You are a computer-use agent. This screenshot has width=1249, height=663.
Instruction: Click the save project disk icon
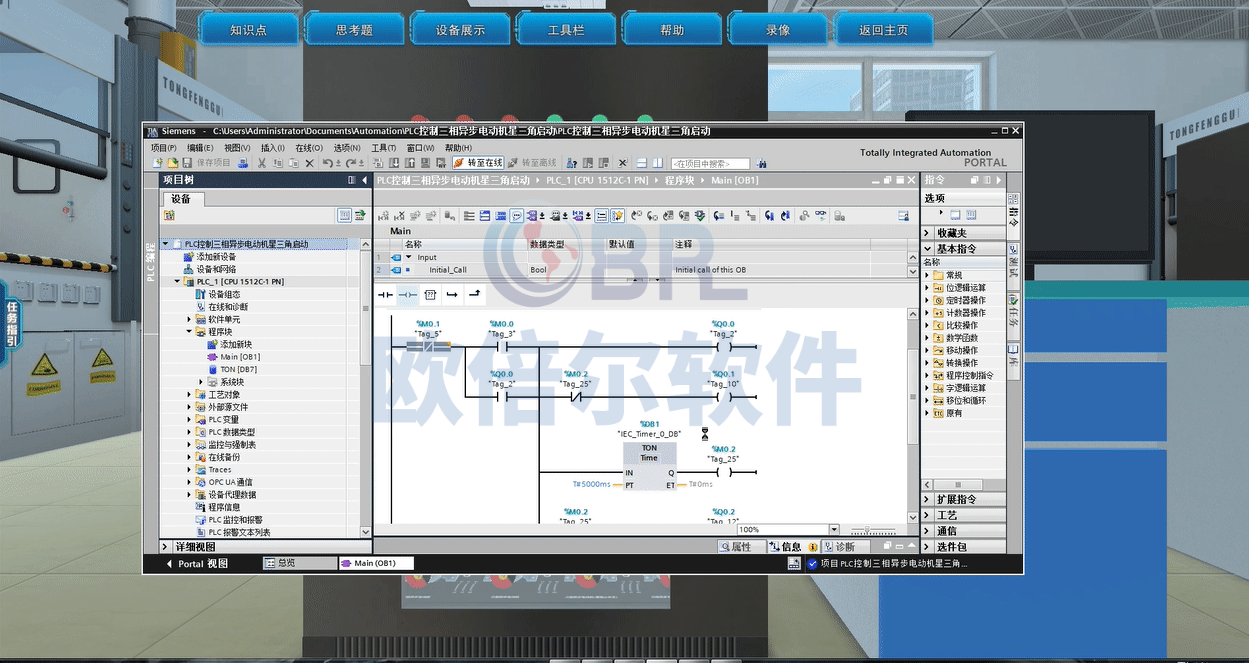click(188, 163)
